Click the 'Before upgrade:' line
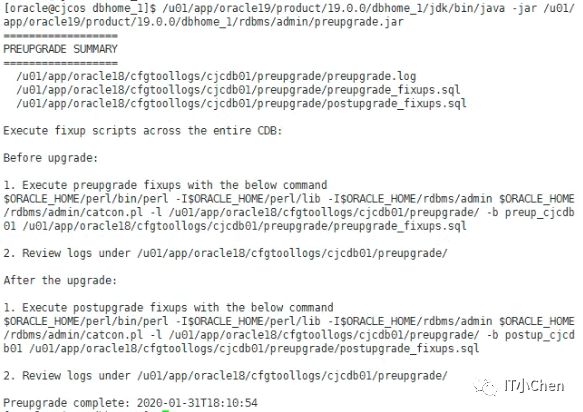The height and width of the screenshot is (412, 583). coord(51,158)
